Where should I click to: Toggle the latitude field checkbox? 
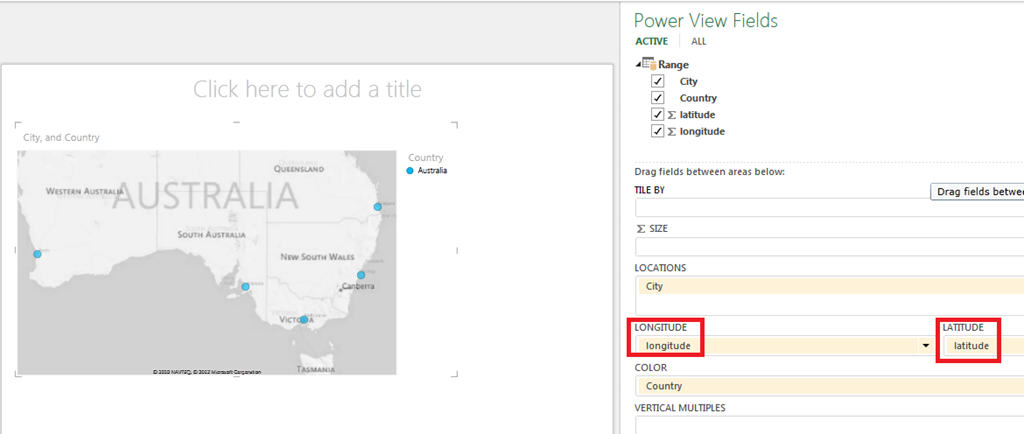(658, 114)
